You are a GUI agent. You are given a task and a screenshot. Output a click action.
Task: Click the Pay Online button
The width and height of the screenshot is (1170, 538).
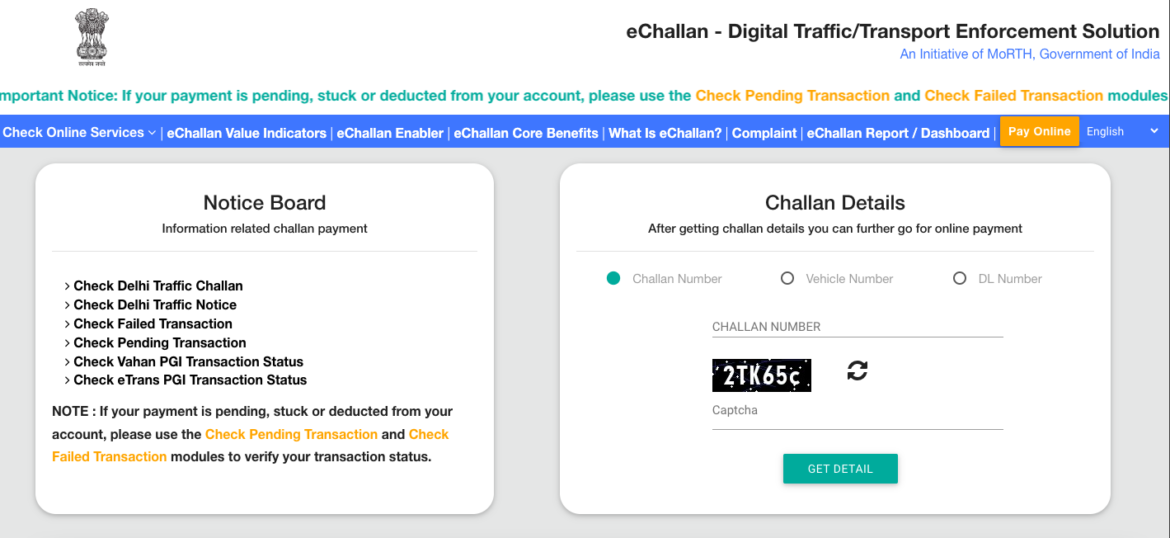(x=1039, y=131)
